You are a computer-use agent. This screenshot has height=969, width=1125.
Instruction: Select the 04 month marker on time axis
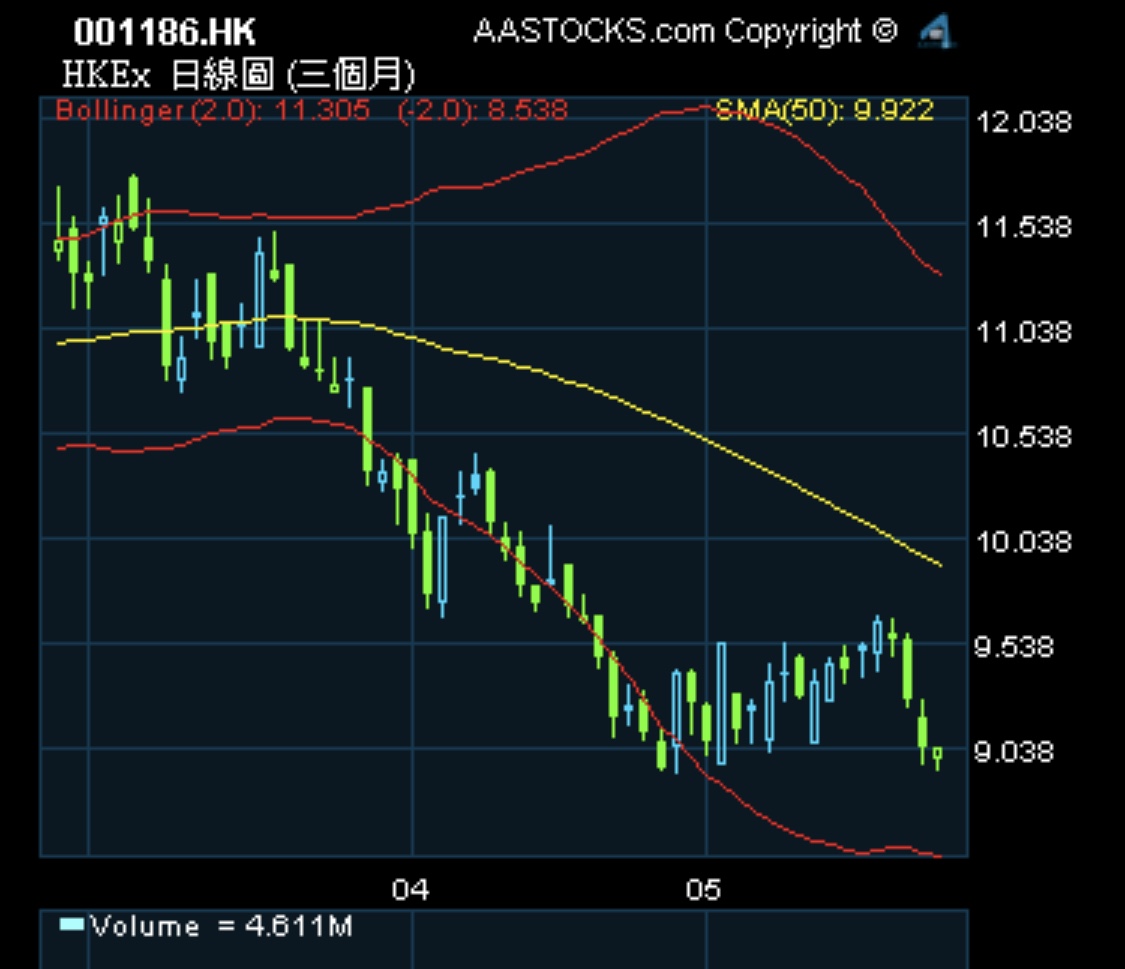tap(409, 890)
